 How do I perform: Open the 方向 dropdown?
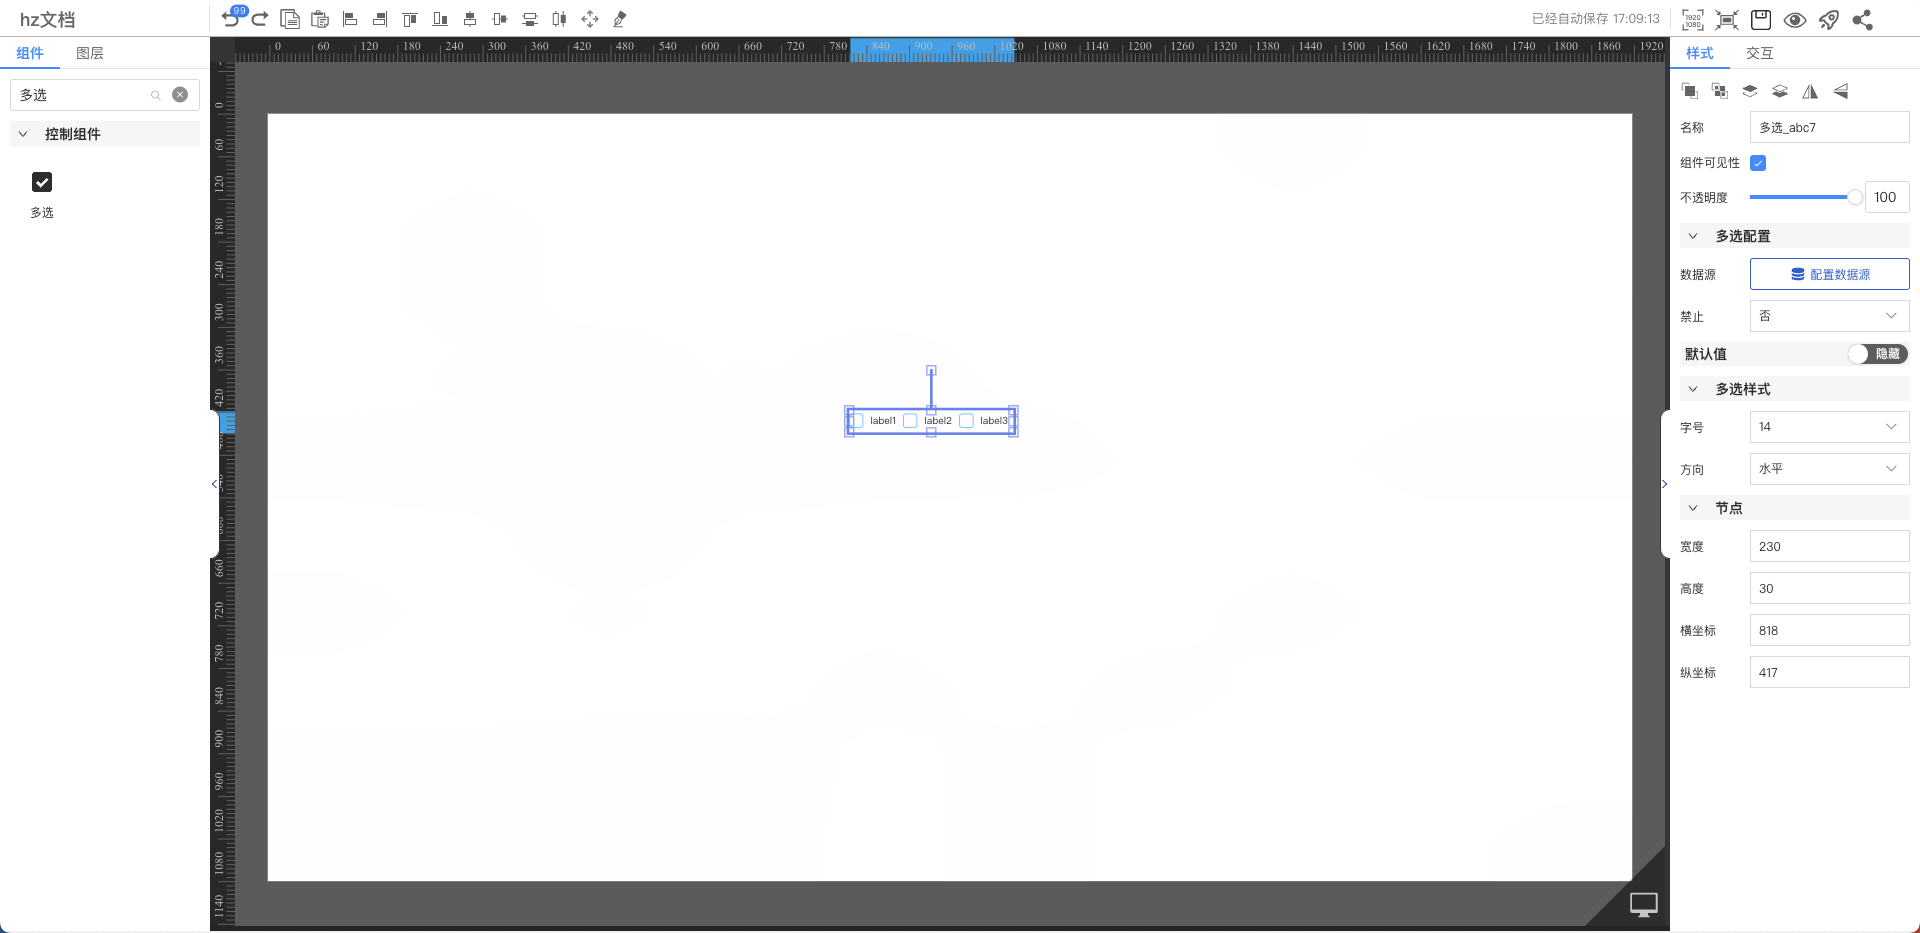coord(1829,469)
